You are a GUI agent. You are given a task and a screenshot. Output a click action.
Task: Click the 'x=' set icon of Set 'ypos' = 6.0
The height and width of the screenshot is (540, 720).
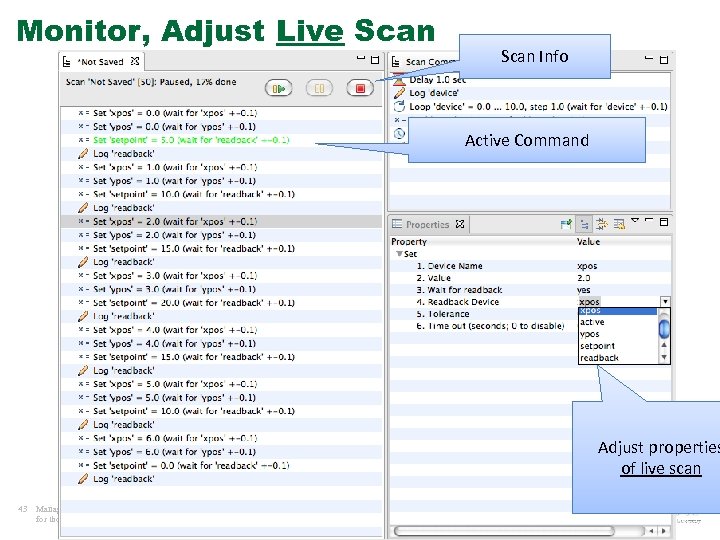[x=83, y=452]
